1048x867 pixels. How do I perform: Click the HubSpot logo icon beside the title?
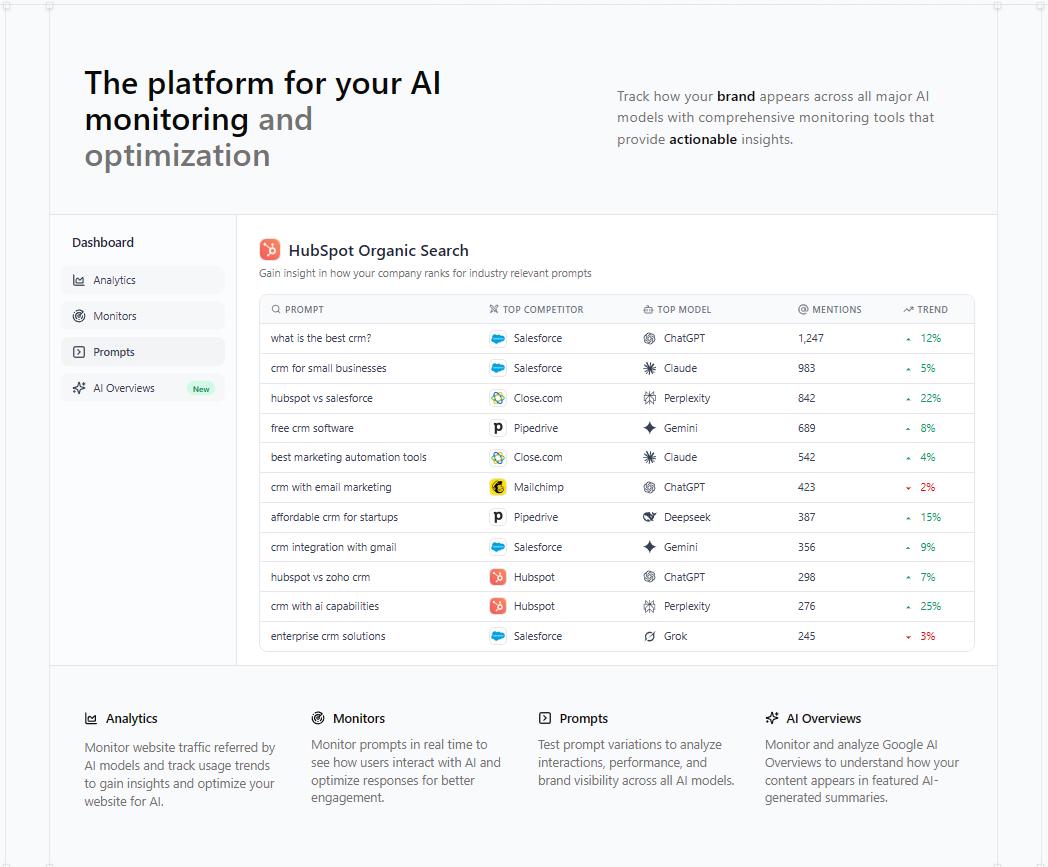pos(269,250)
